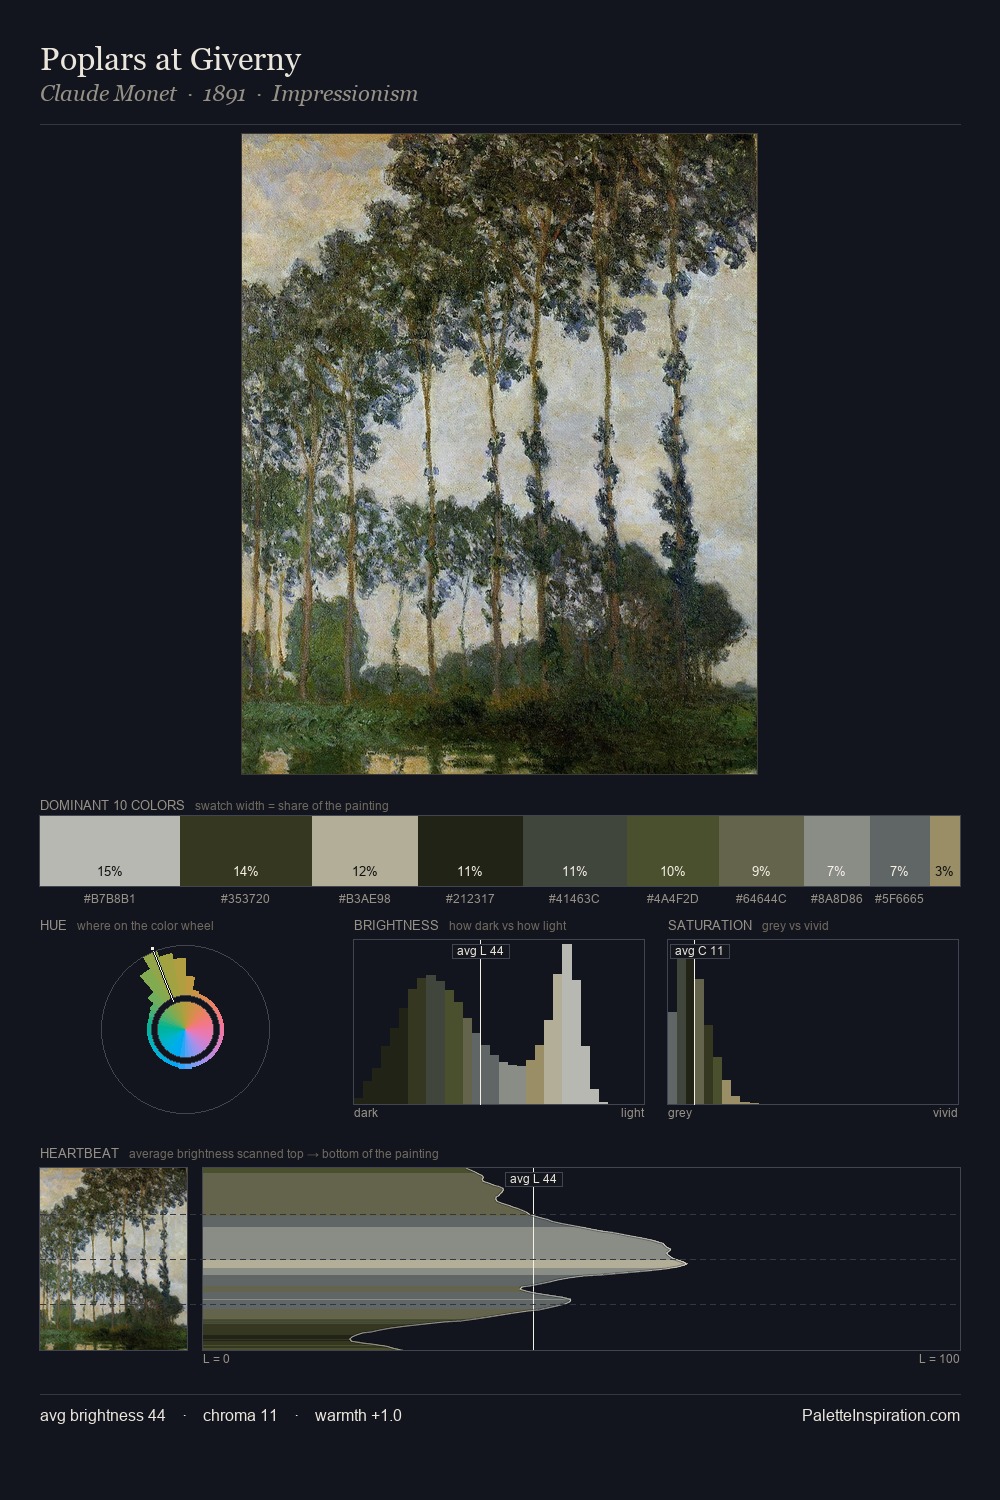
Task: Click avg L 44 marker in Heartbeat chart
Action: [533, 1179]
